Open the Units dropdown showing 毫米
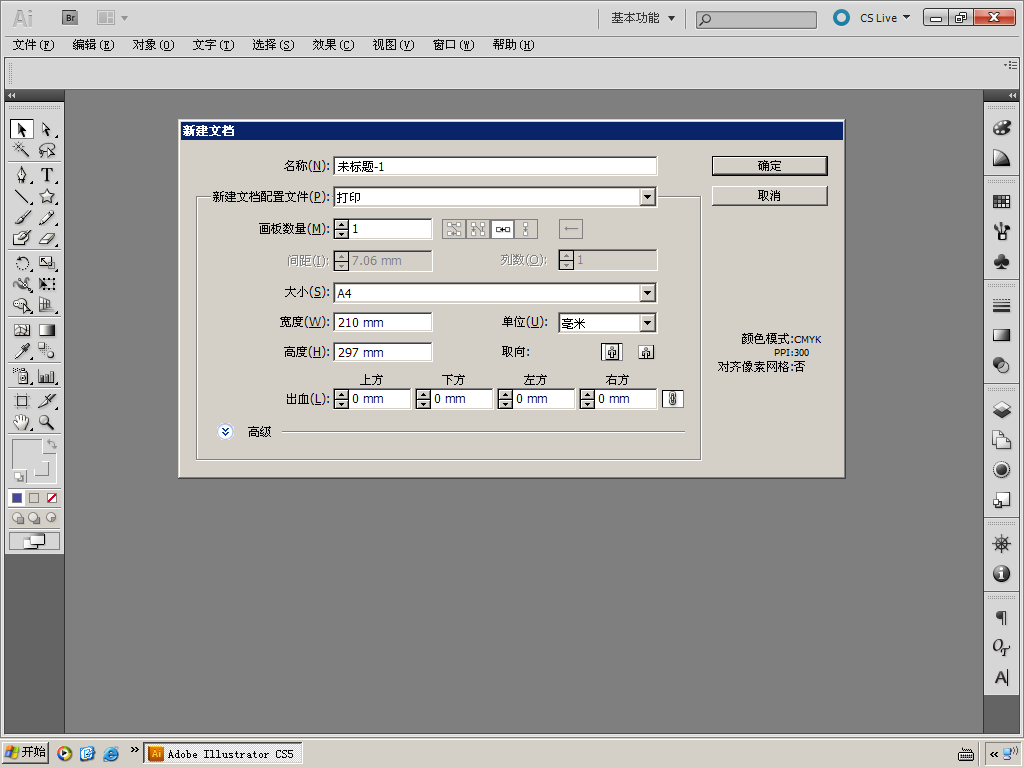 (x=607, y=323)
